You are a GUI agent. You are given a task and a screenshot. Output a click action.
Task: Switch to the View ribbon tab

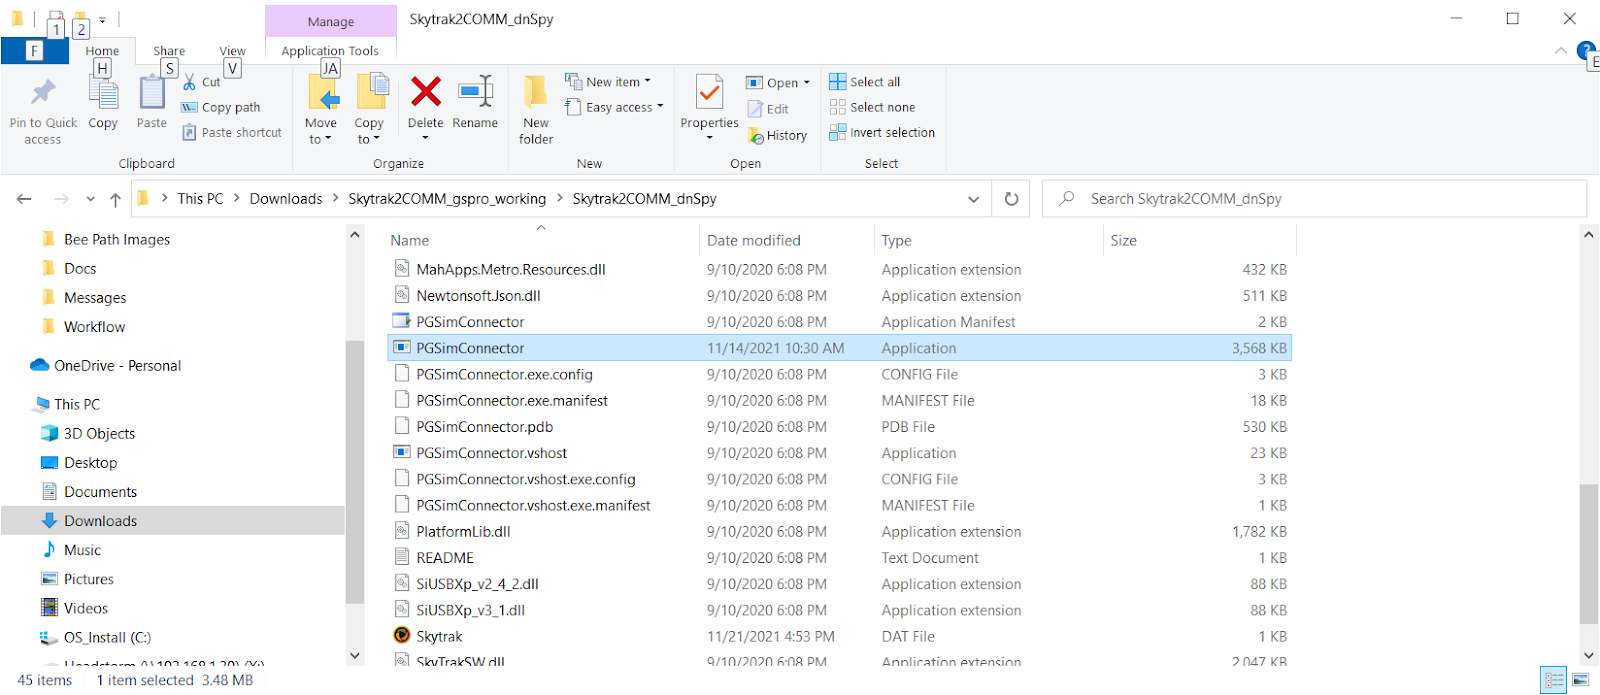[232, 51]
